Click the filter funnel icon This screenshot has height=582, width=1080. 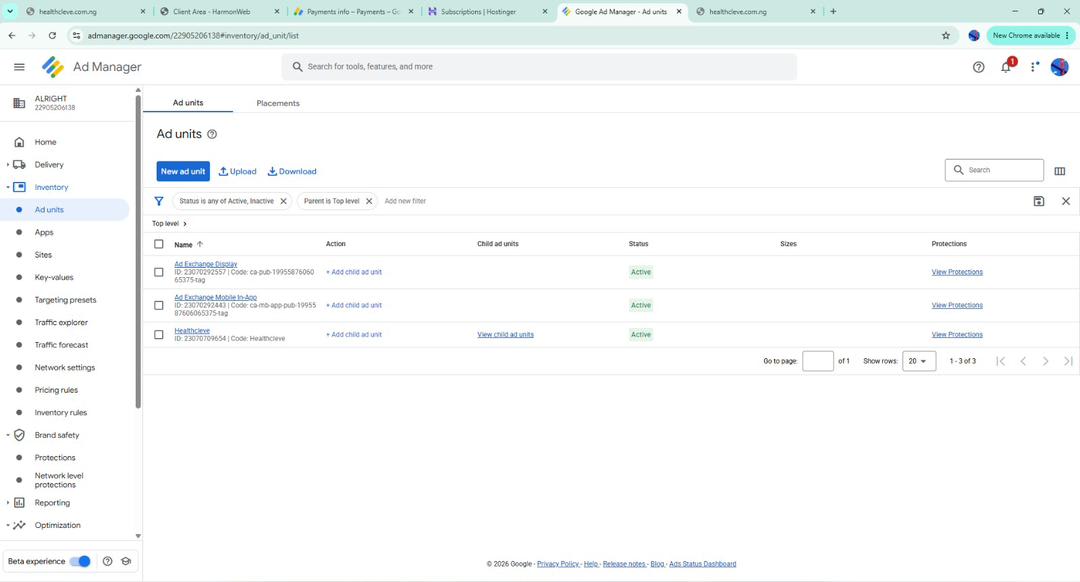pyautogui.click(x=159, y=201)
